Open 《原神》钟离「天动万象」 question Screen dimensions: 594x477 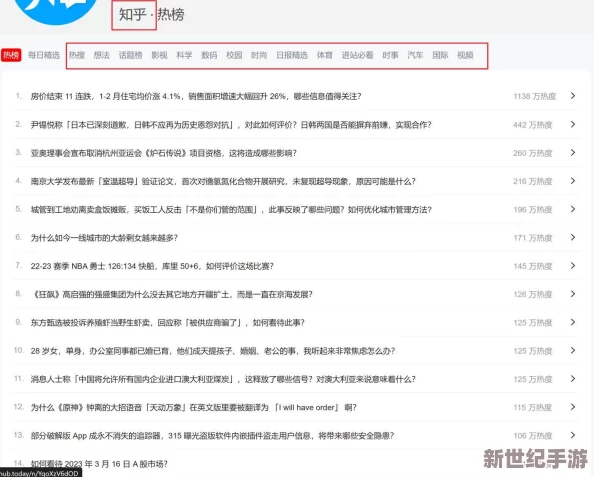click(194, 408)
